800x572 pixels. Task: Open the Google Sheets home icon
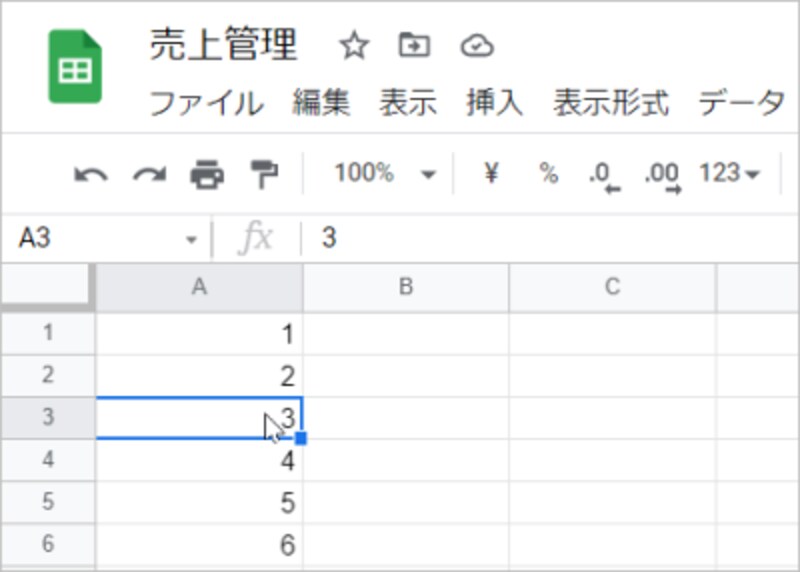pyautogui.click(x=75, y=67)
